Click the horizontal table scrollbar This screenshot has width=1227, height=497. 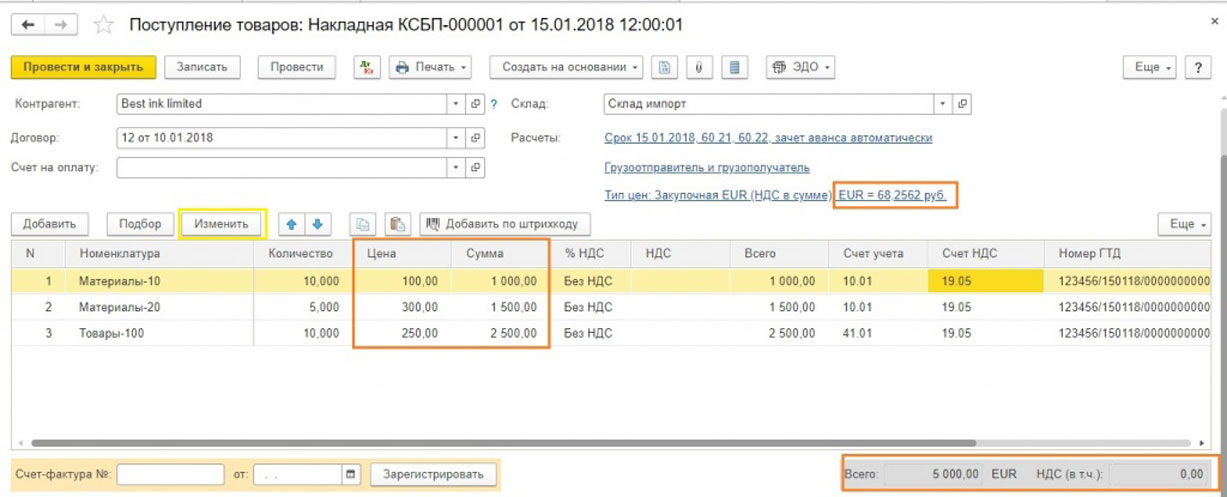click(500, 443)
